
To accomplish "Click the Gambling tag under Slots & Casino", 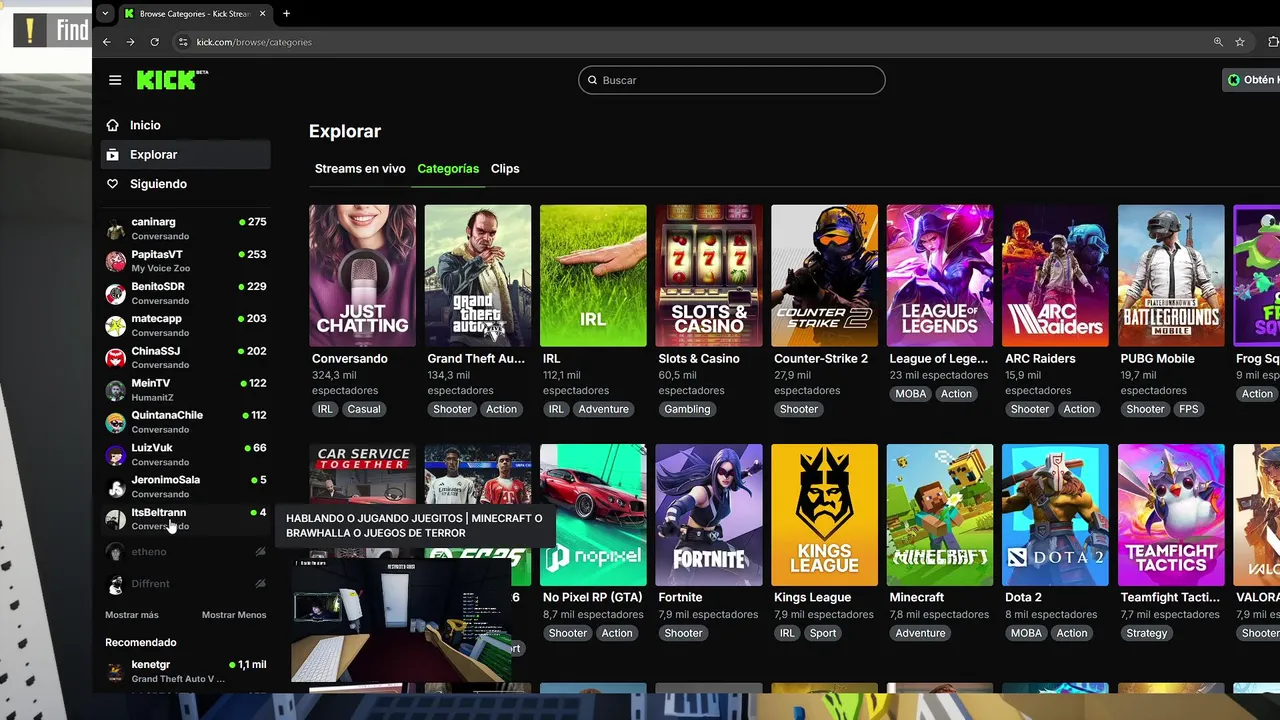I will 688,409.
